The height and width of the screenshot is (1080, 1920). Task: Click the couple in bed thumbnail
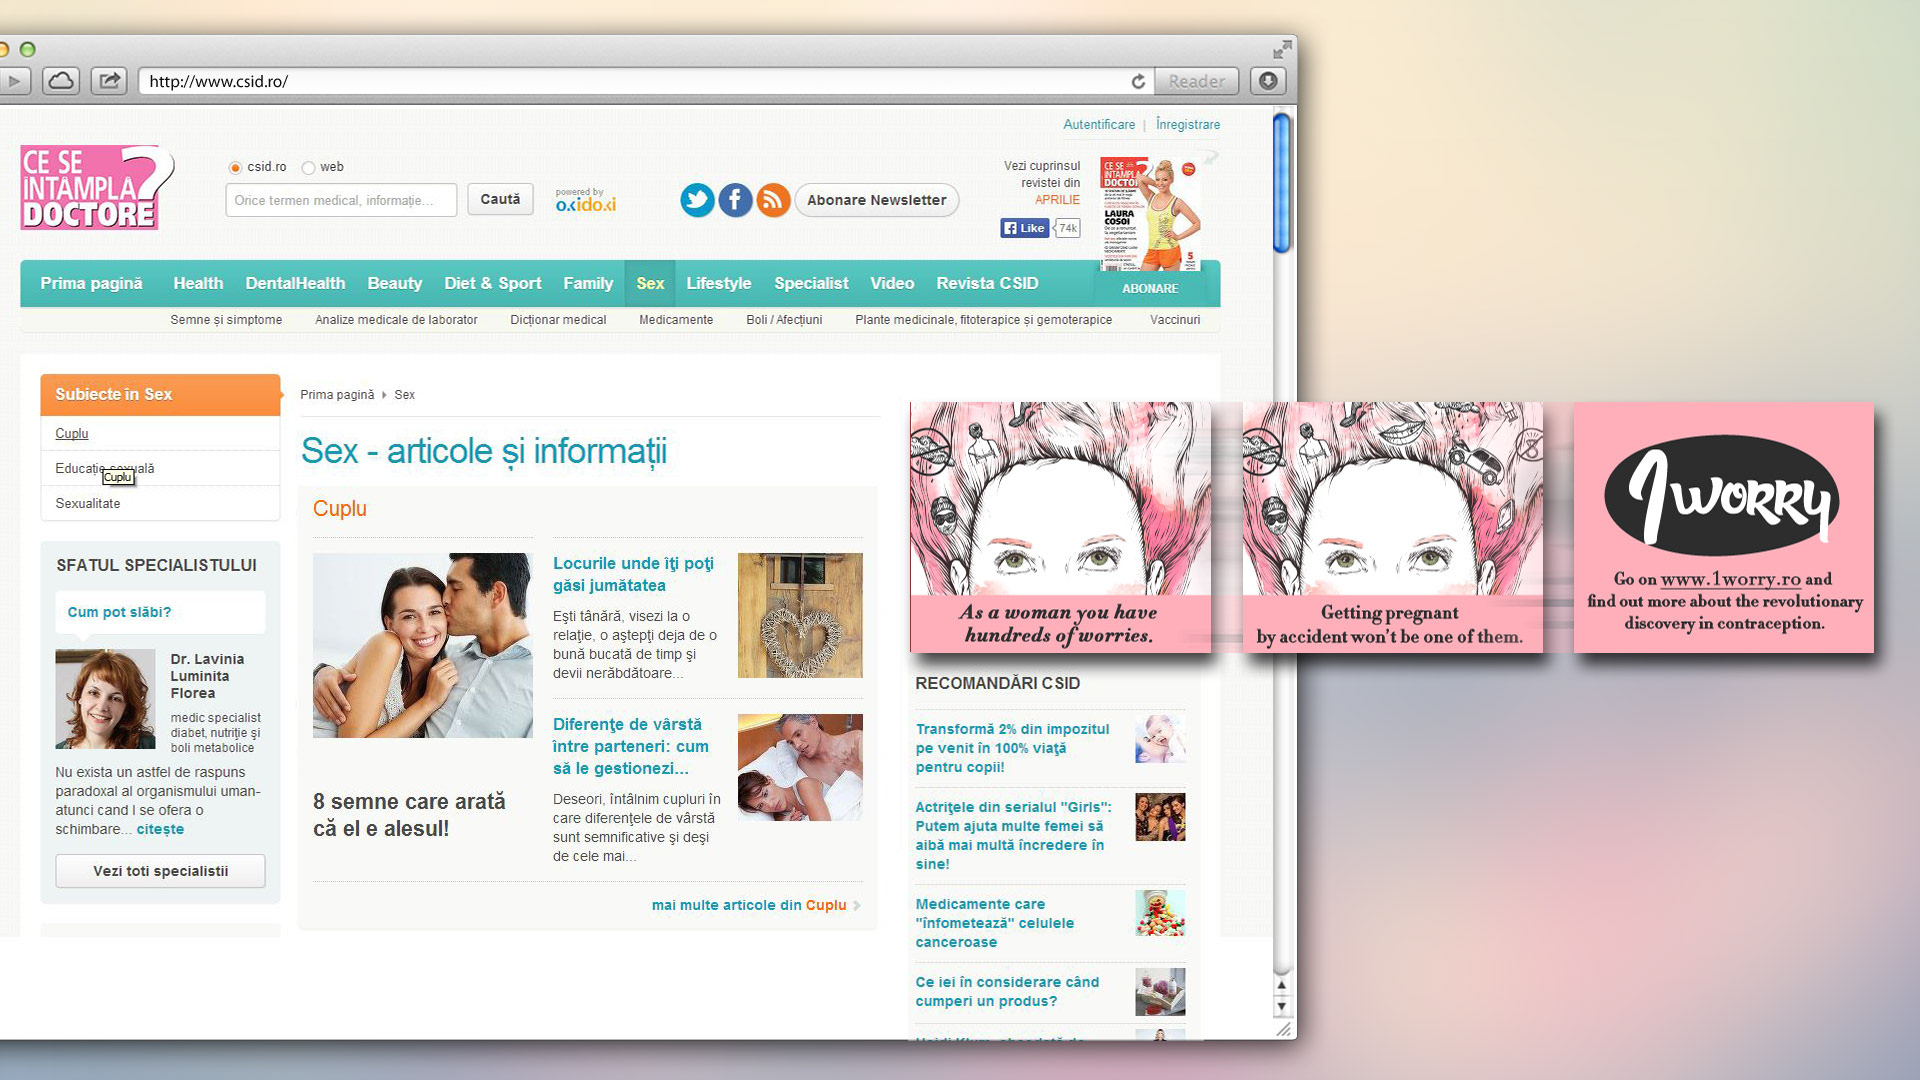(x=800, y=767)
